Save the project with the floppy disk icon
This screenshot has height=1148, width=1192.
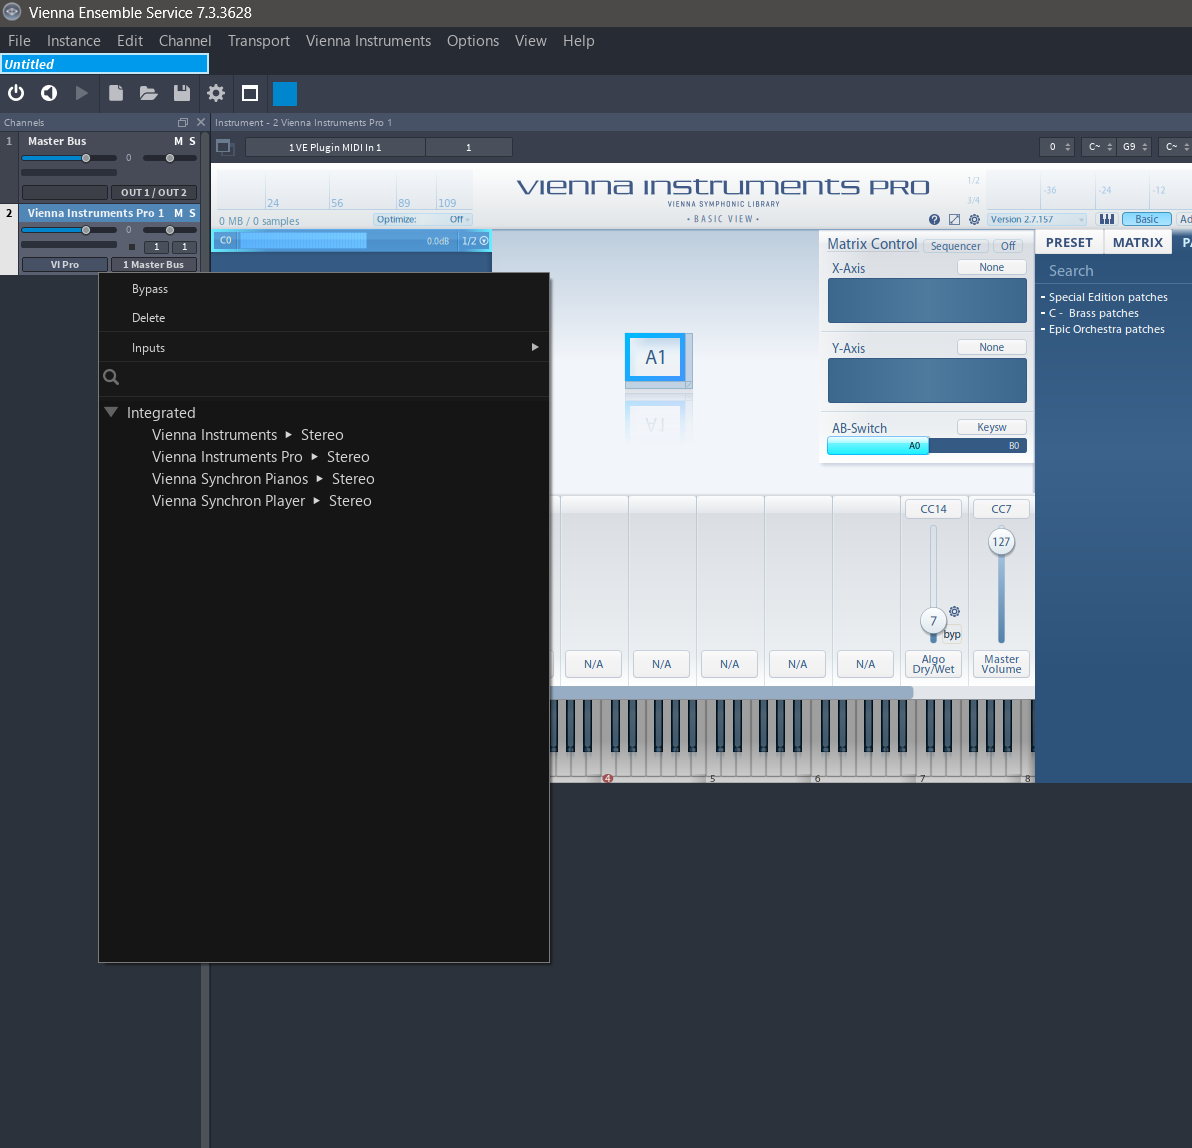(x=182, y=93)
